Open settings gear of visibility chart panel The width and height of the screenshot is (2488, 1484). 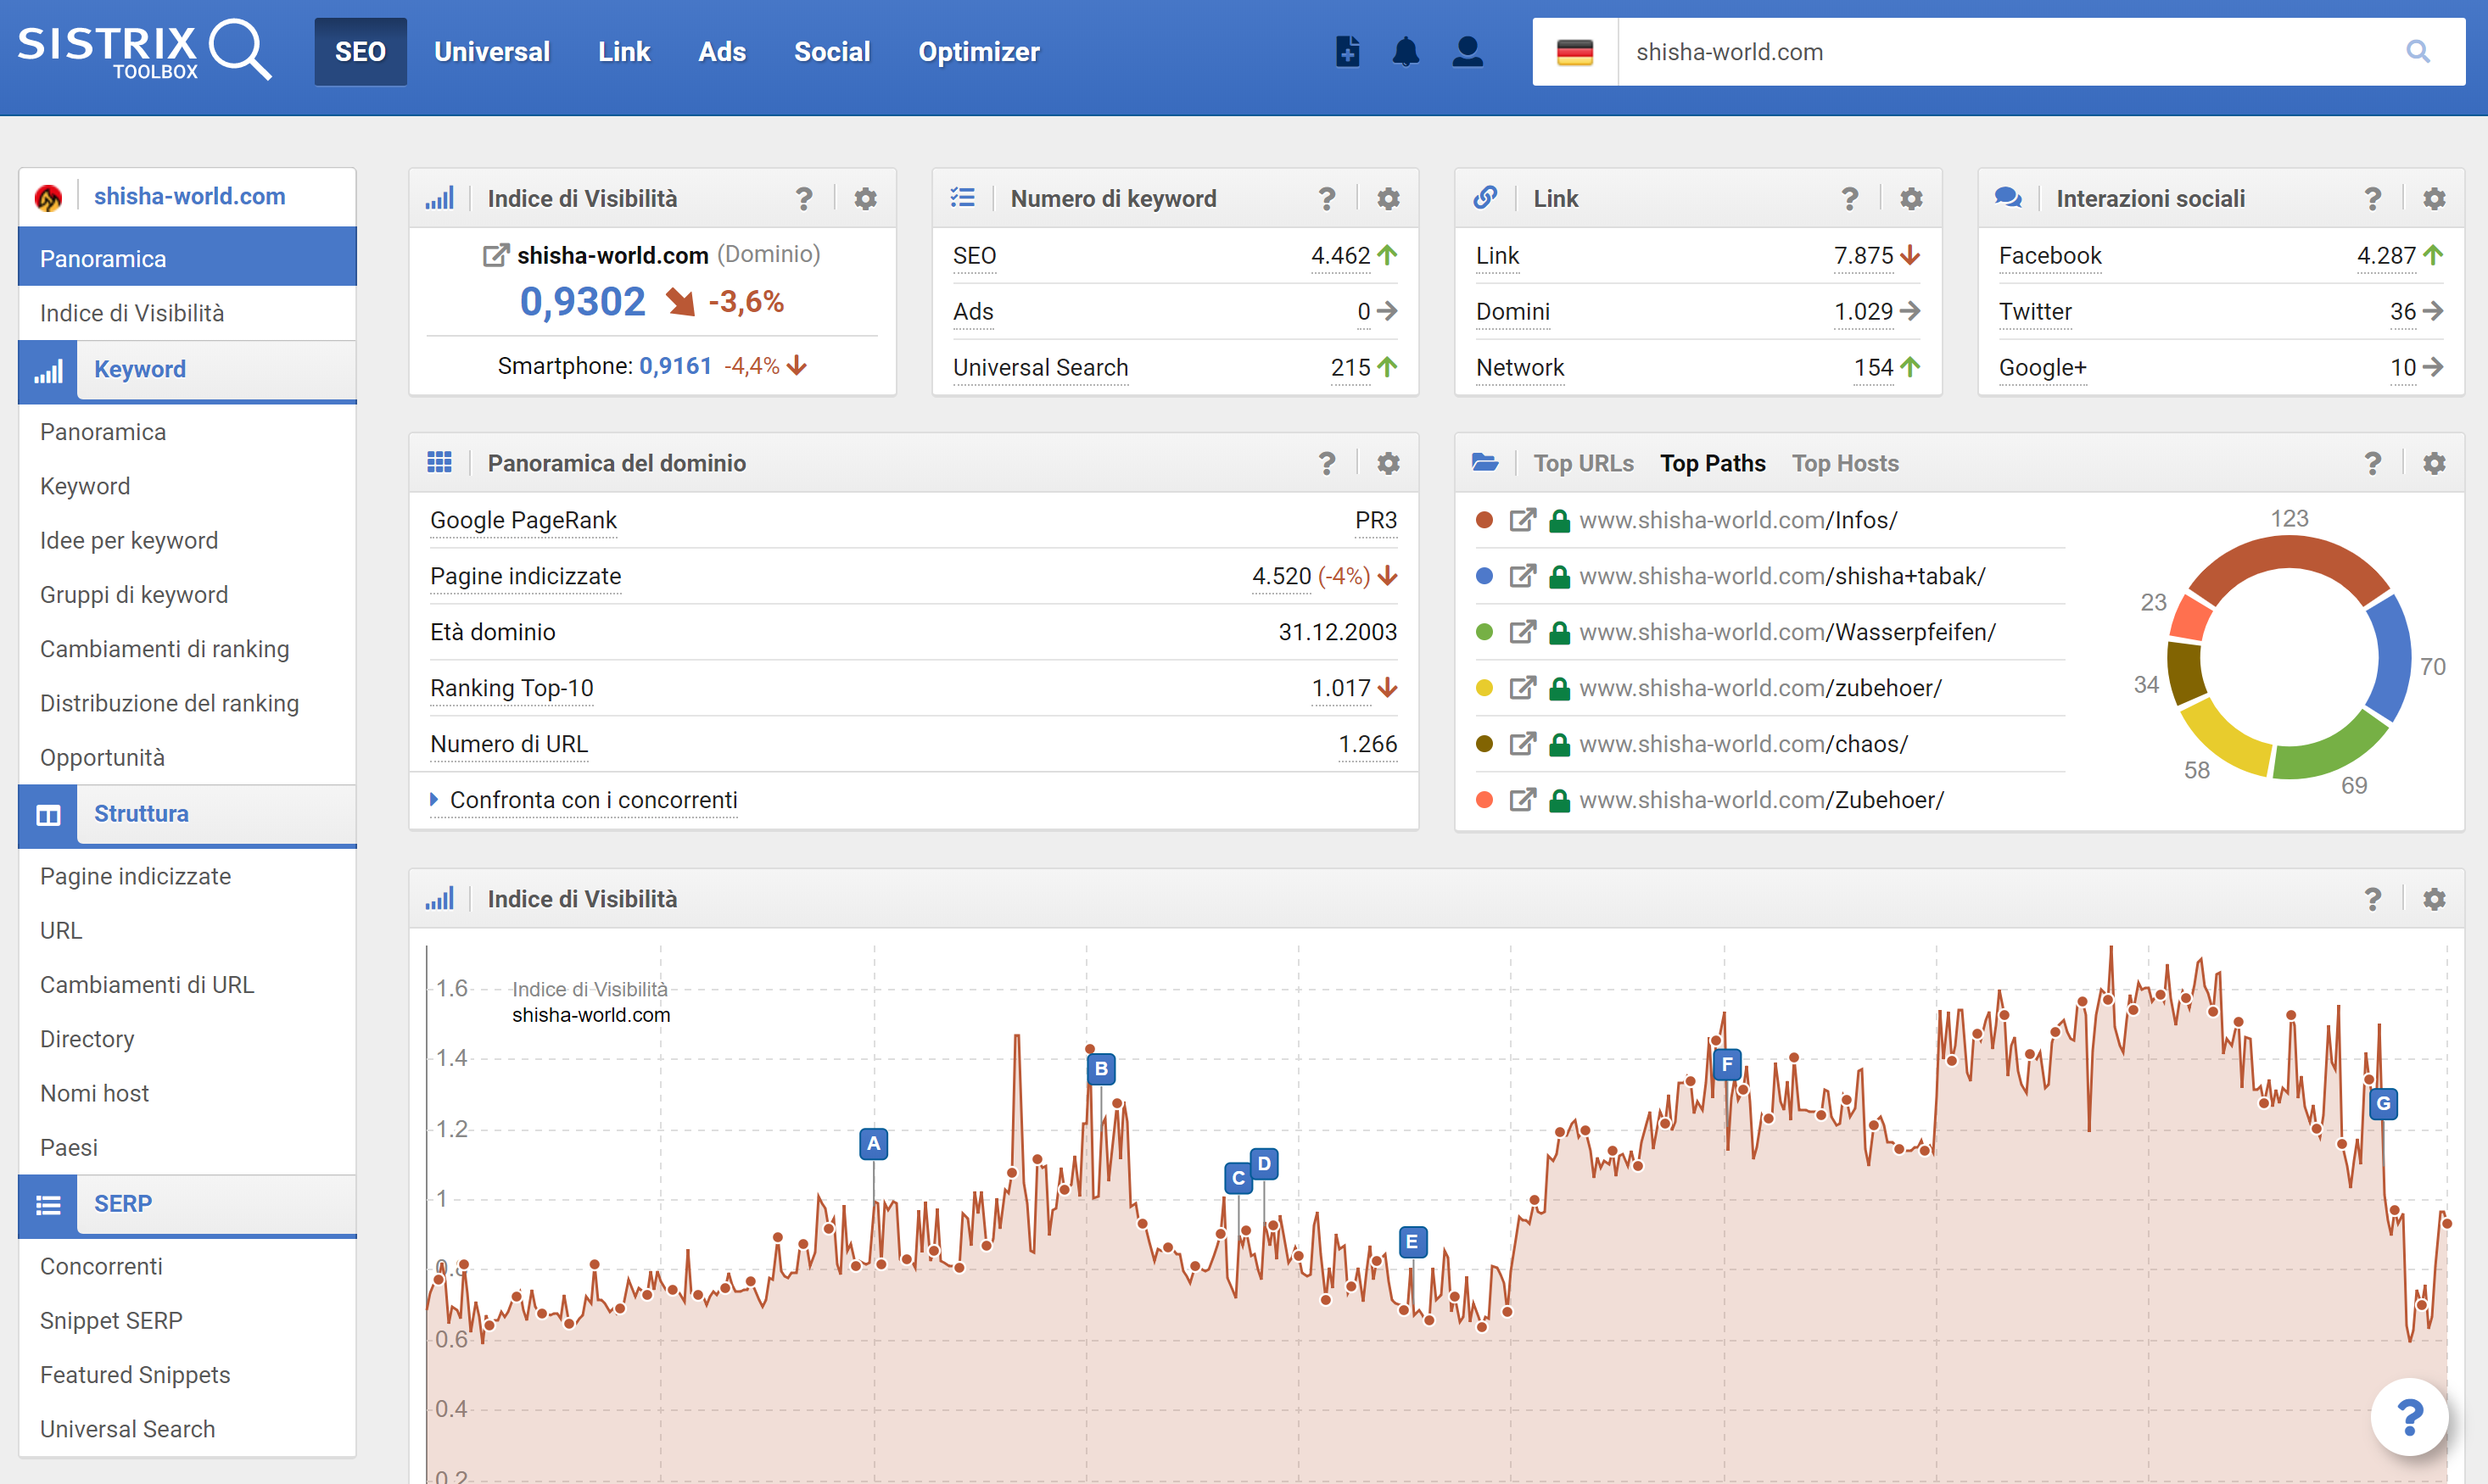coord(2434,899)
